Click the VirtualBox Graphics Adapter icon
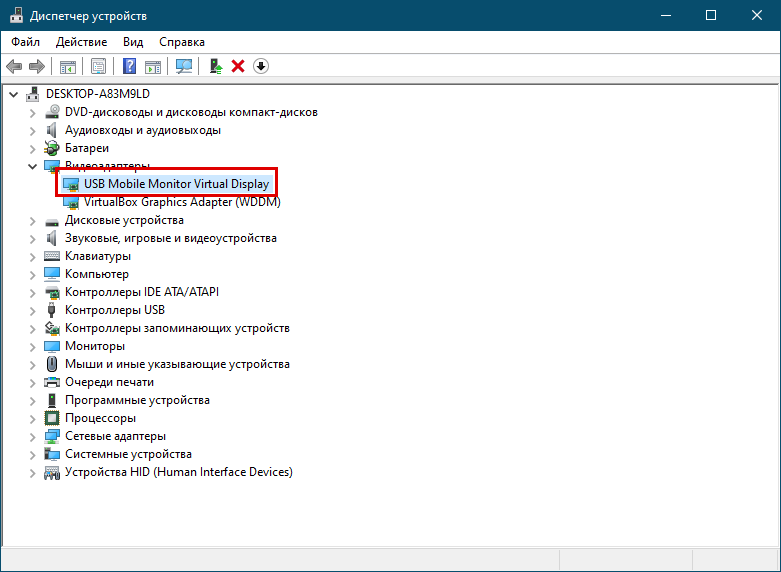 pyautogui.click(x=71, y=202)
